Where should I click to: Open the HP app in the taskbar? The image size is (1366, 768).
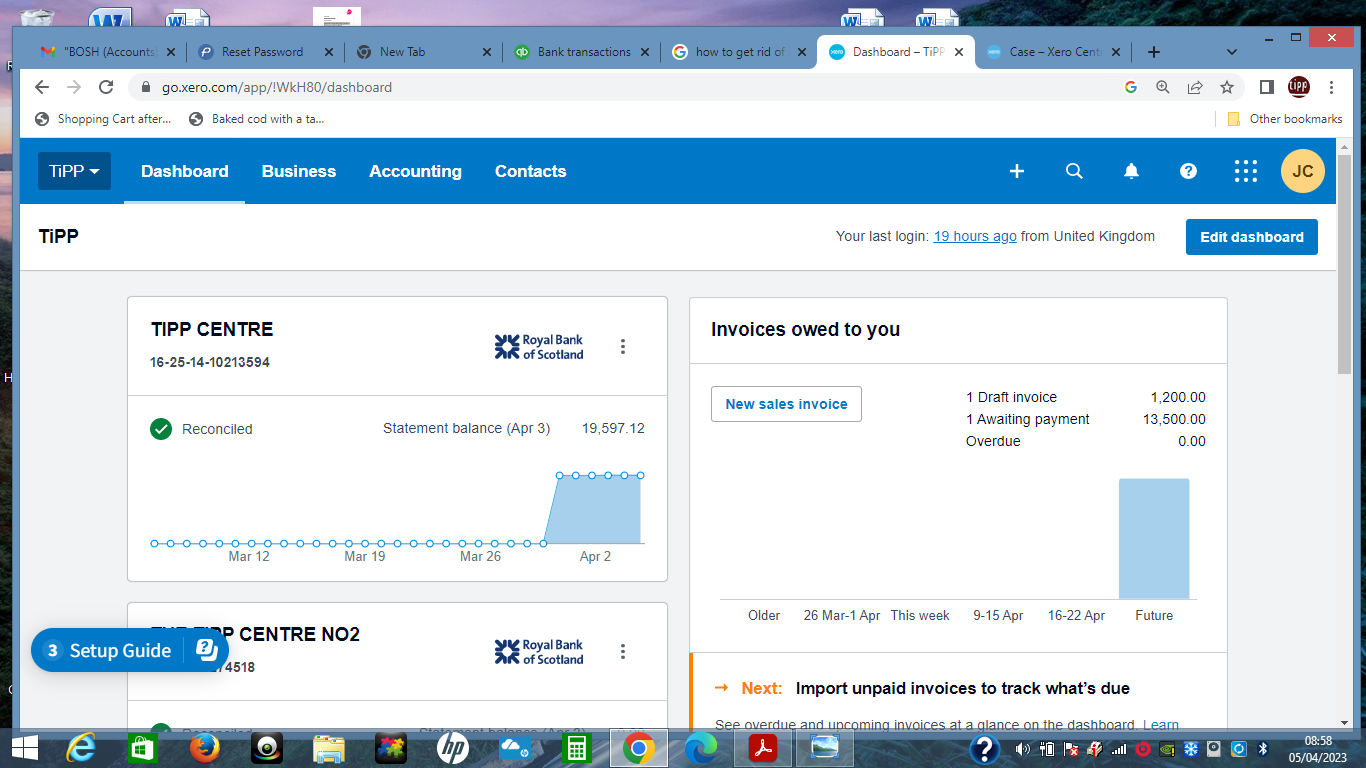point(453,748)
